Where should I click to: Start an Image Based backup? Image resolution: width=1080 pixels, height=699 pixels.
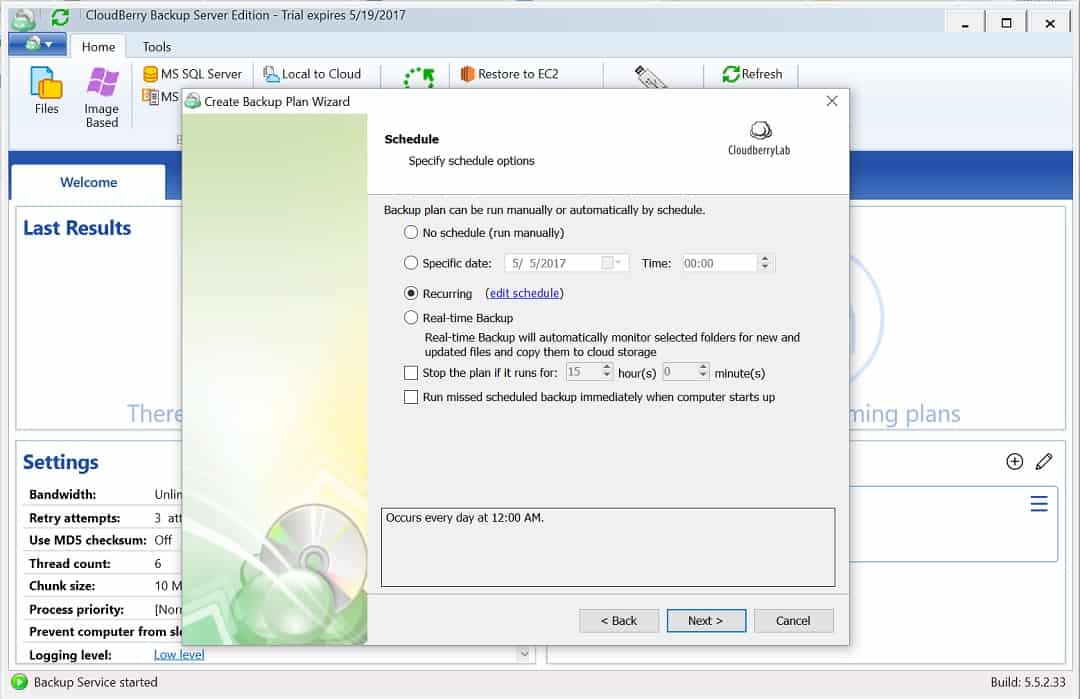(102, 97)
